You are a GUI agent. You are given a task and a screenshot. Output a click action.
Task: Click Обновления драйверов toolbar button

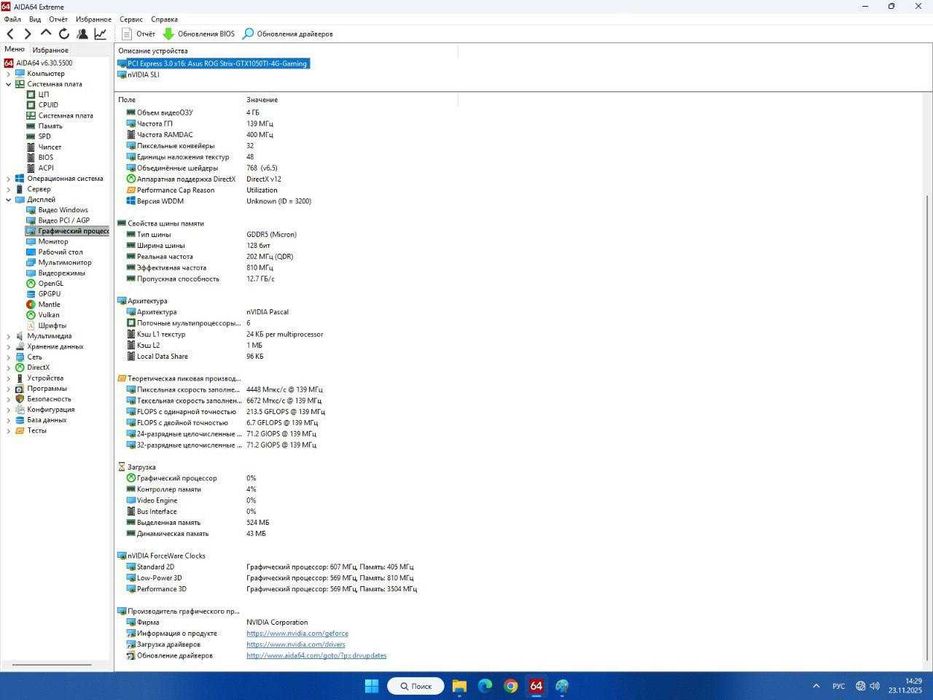click(288, 34)
